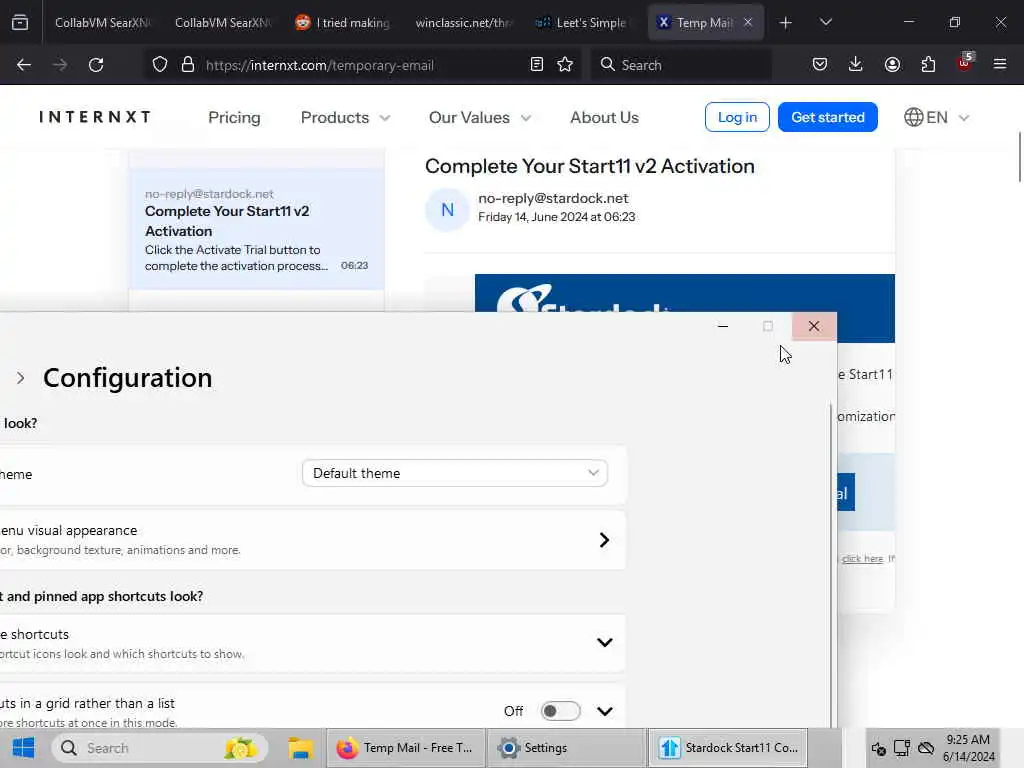Click cloud sync tray icon
This screenshot has width=1024, height=768.
point(926,748)
